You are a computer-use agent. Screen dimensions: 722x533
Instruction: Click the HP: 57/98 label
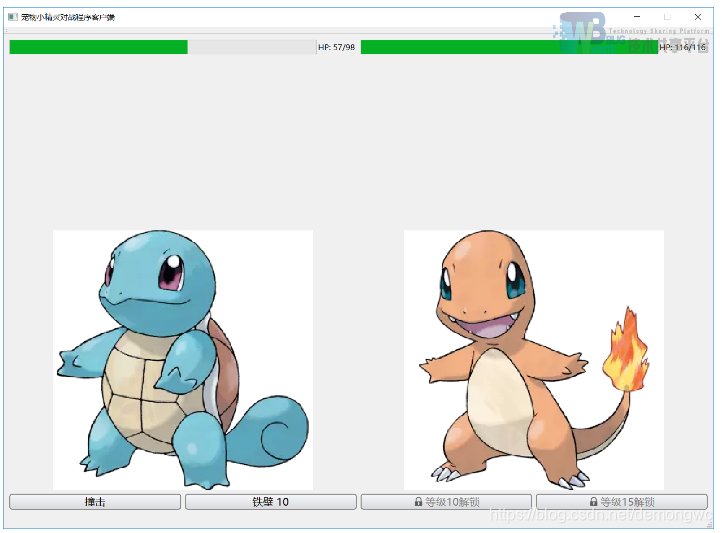[x=337, y=47]
